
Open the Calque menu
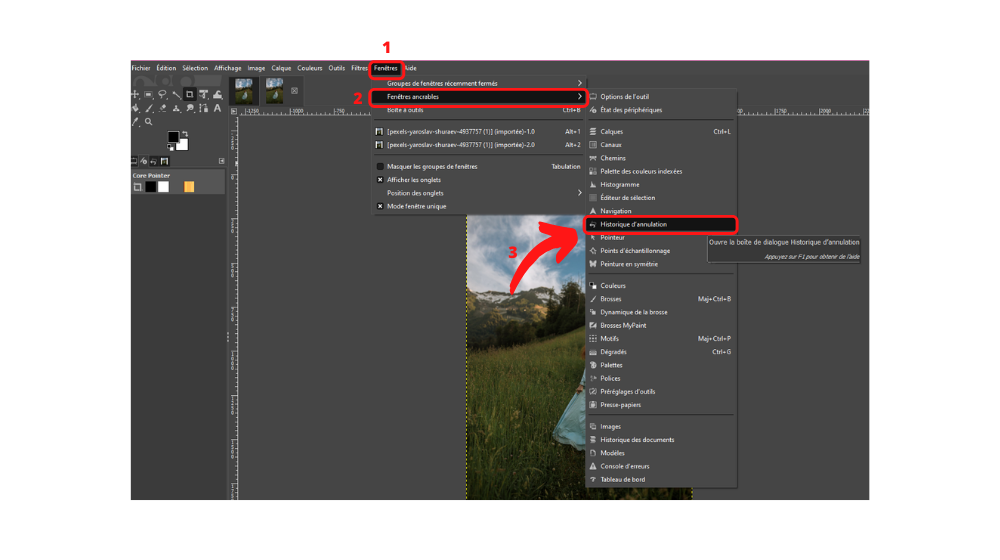tap(281, 68)
